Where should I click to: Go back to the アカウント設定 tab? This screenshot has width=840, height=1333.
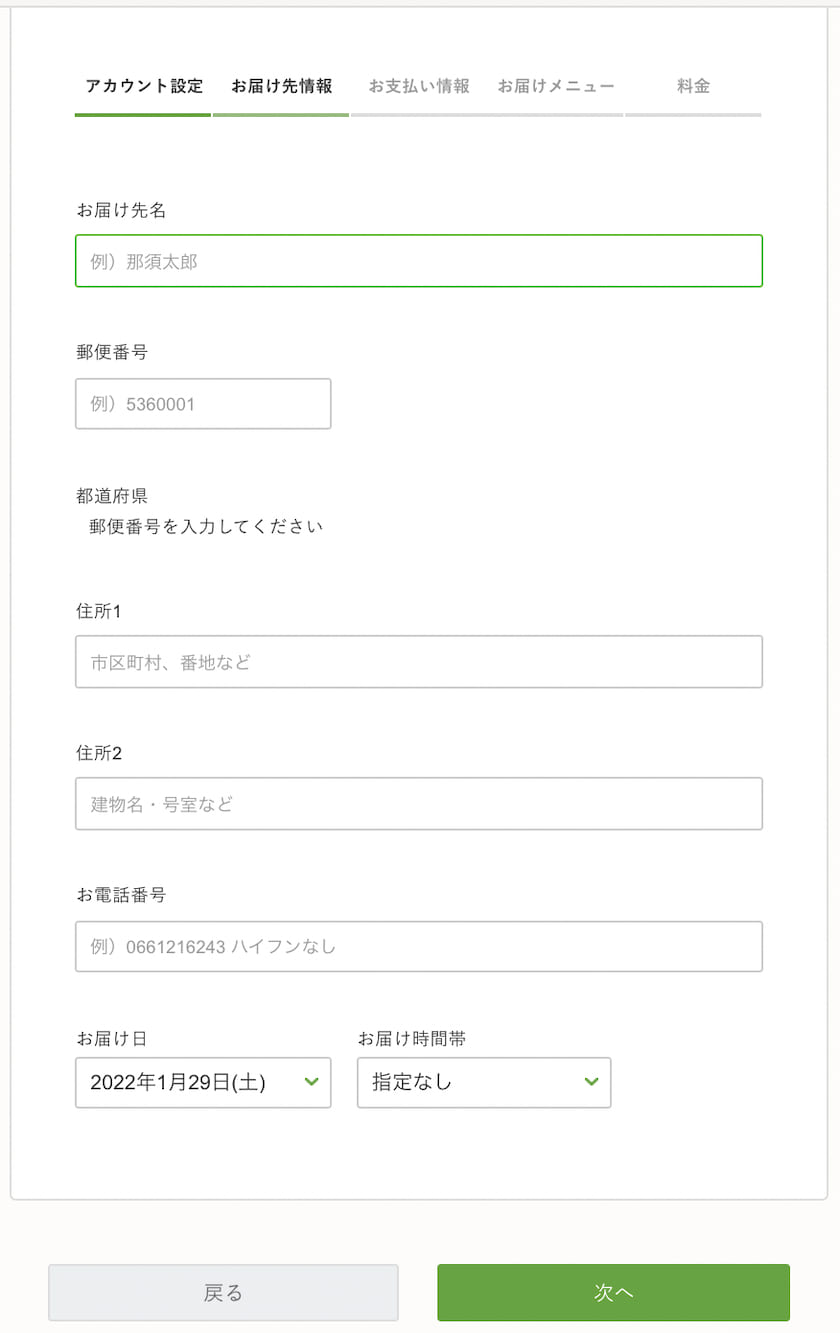point(142,86)
